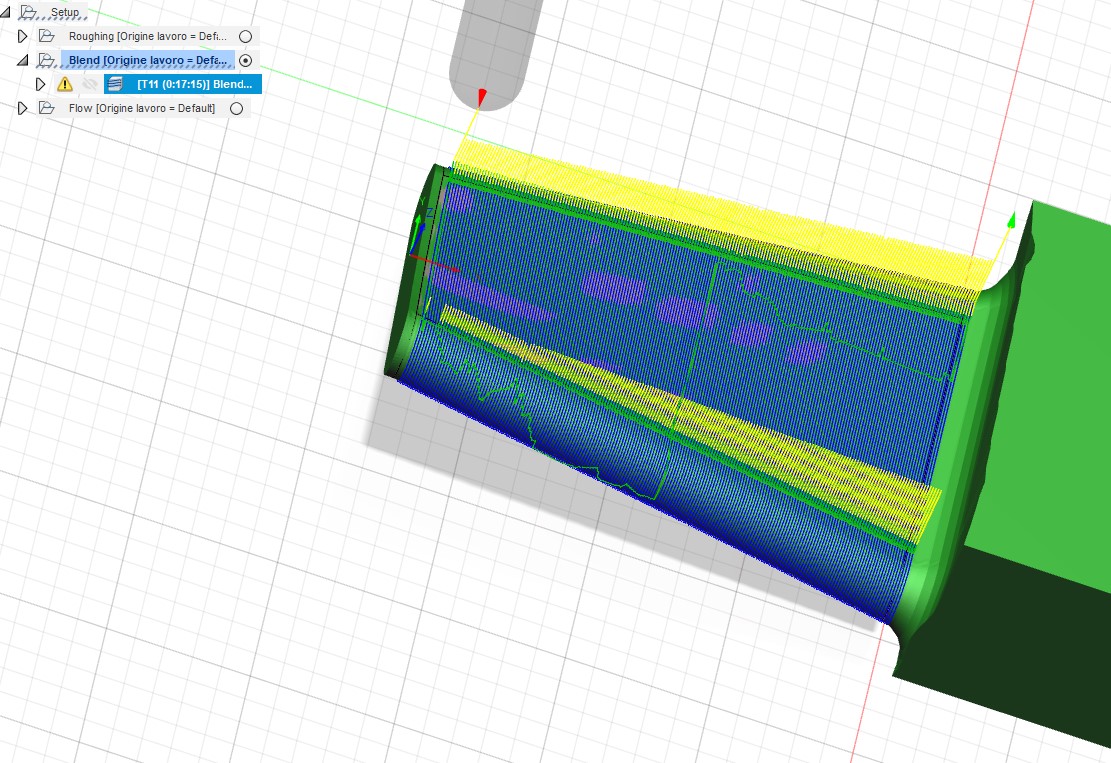Click the Setup folder icon
The image size is (1111, 763).
pyautogui.click(x=27, y=12)
